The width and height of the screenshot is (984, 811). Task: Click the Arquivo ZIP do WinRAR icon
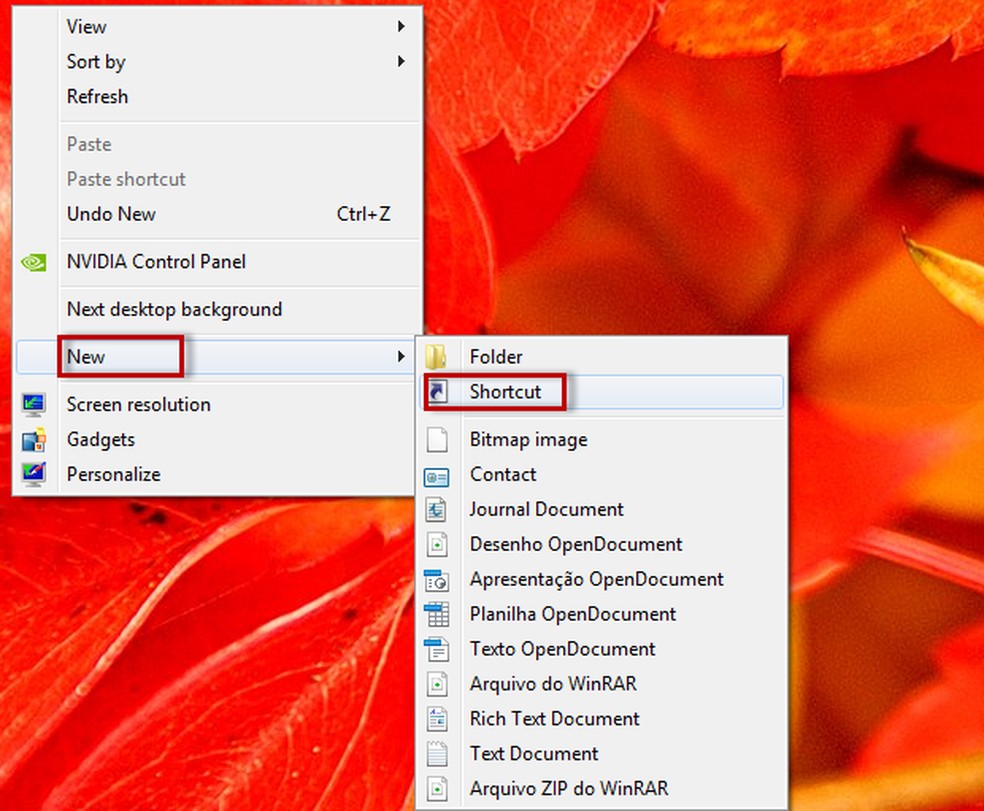(x=437, y=788)
